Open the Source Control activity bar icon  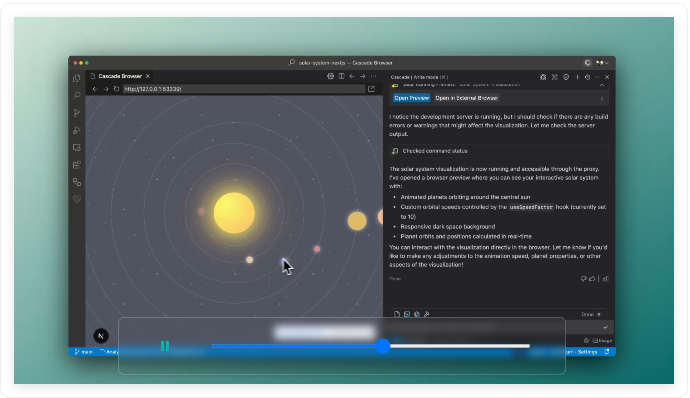coord(77,113)
